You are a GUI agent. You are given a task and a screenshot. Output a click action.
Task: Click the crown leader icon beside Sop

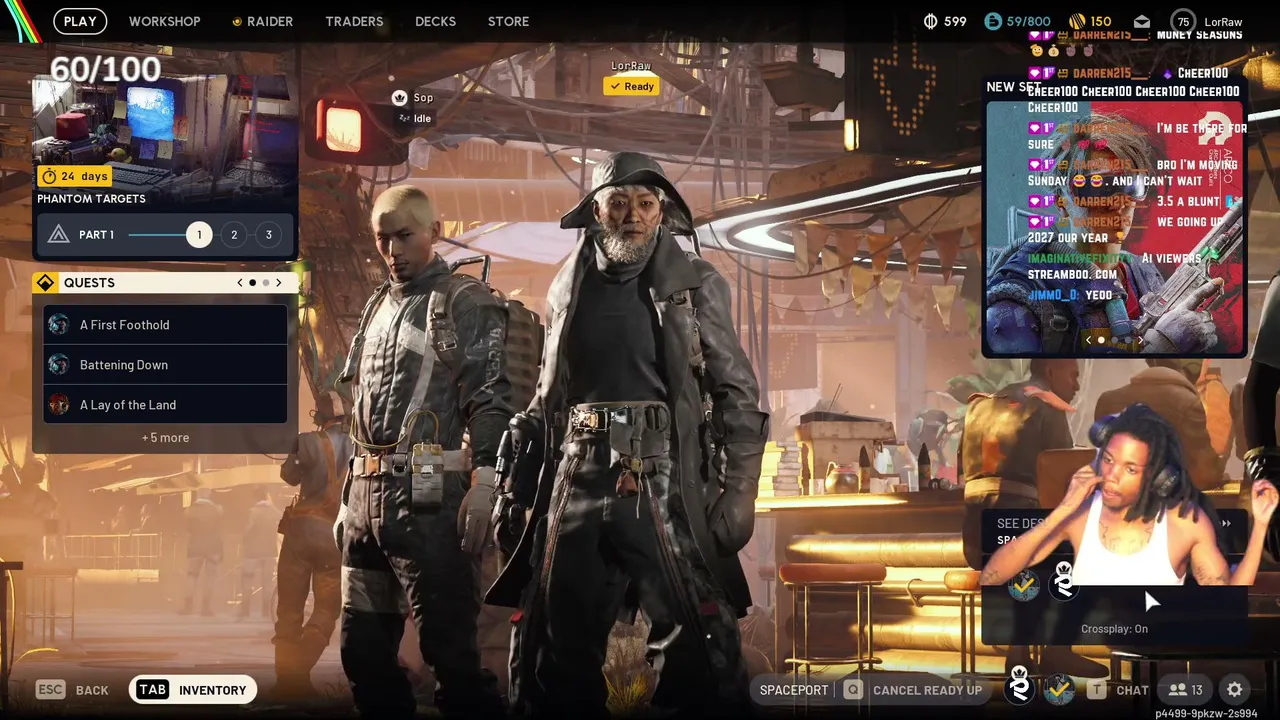click(x=399, y=97)
